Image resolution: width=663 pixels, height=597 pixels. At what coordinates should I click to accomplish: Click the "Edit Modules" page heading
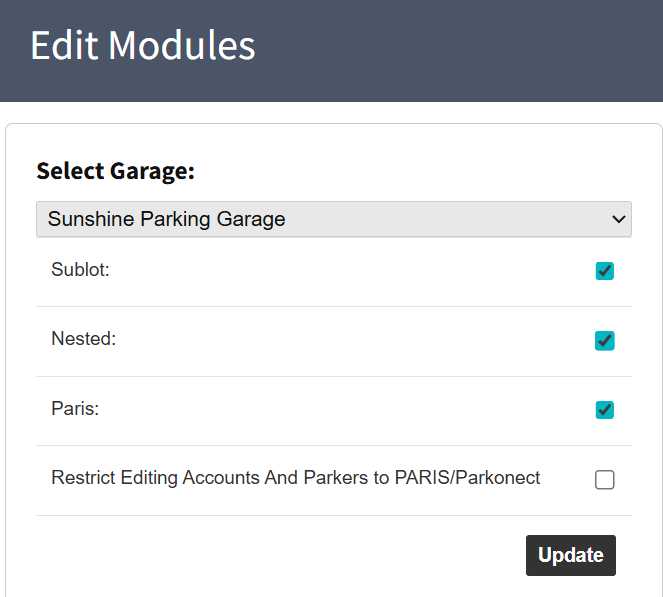[x=143, y=46]
